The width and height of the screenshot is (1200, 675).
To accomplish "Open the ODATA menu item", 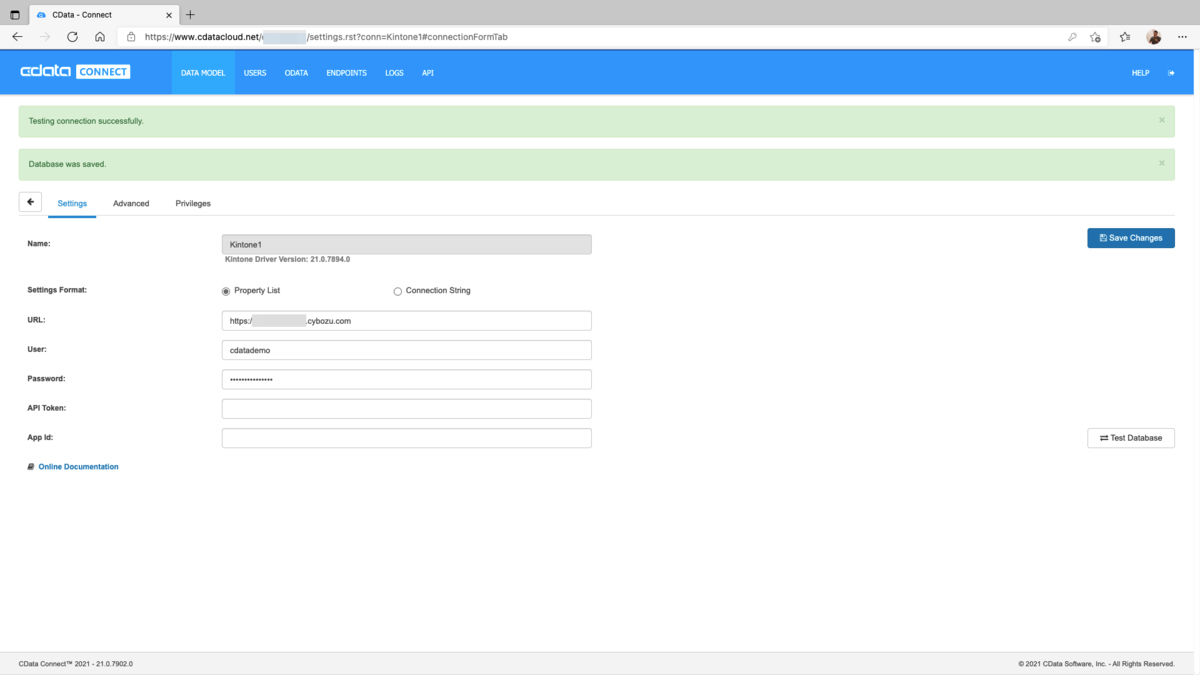I will pyautogui.click(x=296, y=73).
